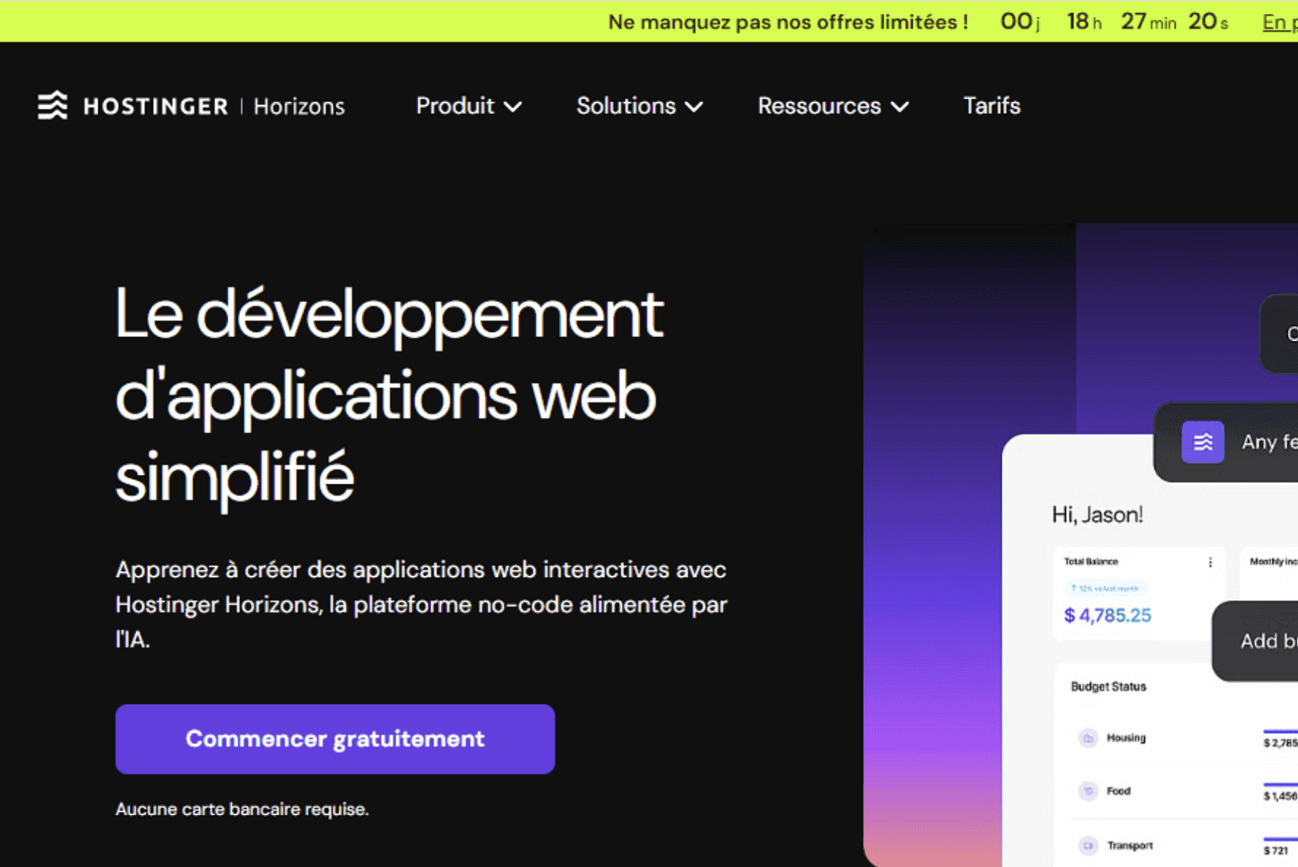This screenshot has width=1298, height=867.
Task: Open the Produit dropdown menu
Action: 468,106
